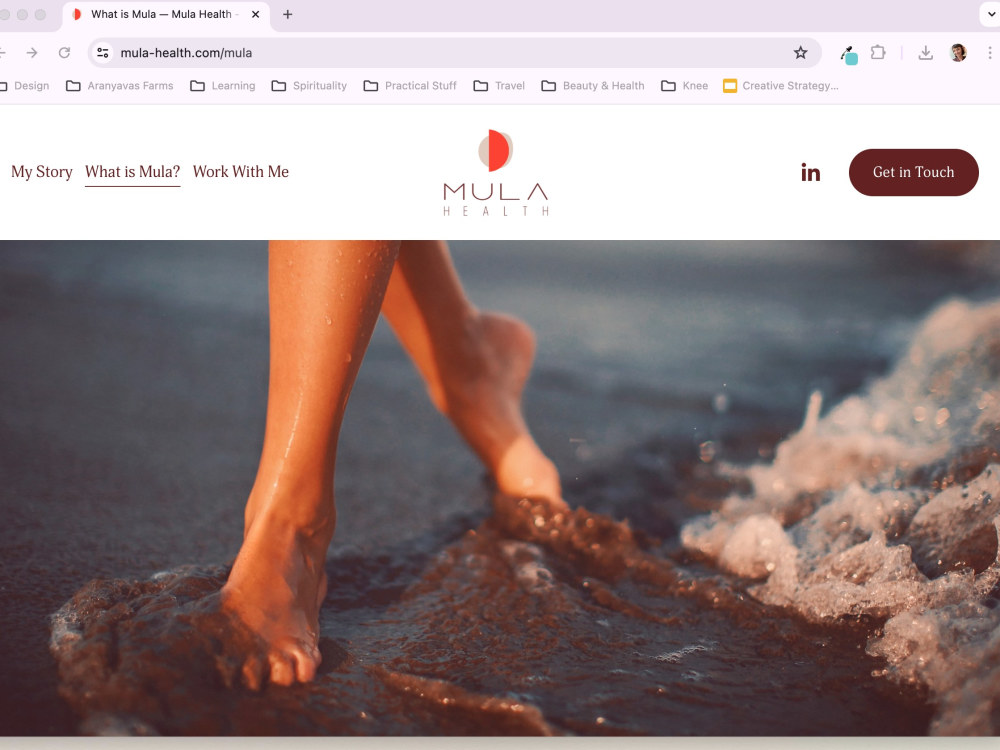
Task: Open the Design bookmarks folder
Action: 26,85
